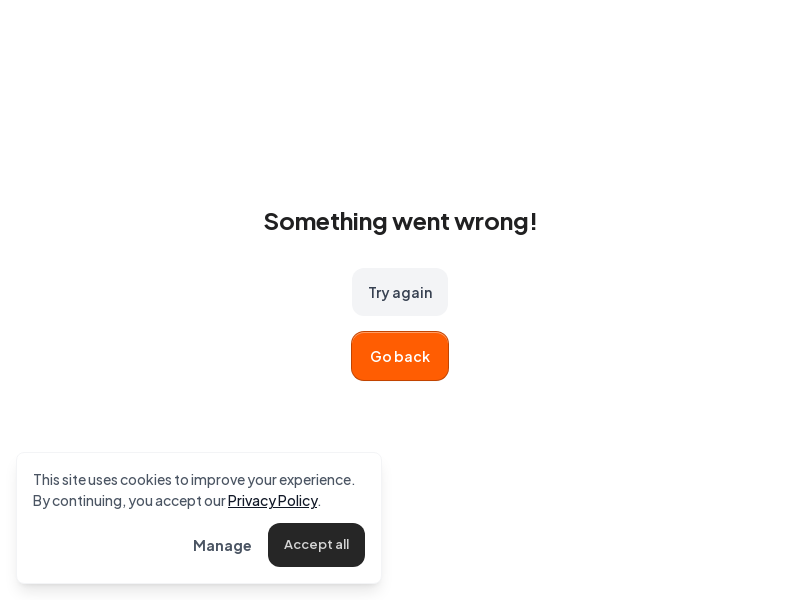Viewport: 800px width, 600px height.
Task: Open cookie preferences with Manage
Action: pyautogui.click(x=222, y=545)
